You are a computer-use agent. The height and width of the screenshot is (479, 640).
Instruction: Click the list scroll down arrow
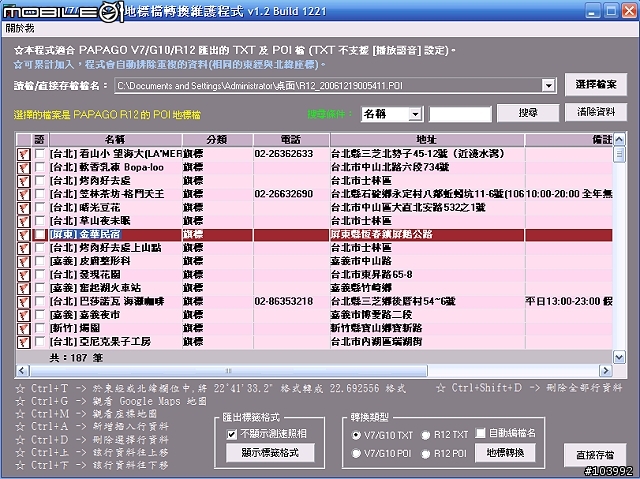pos(619,358)
